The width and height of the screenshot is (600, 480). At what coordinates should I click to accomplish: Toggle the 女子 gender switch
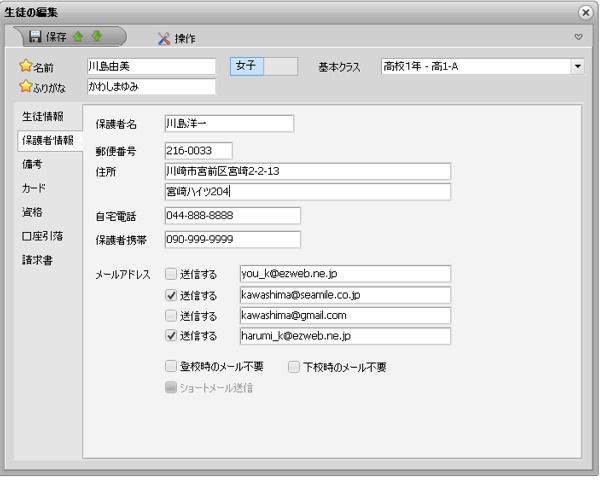(x=264, y=66)
